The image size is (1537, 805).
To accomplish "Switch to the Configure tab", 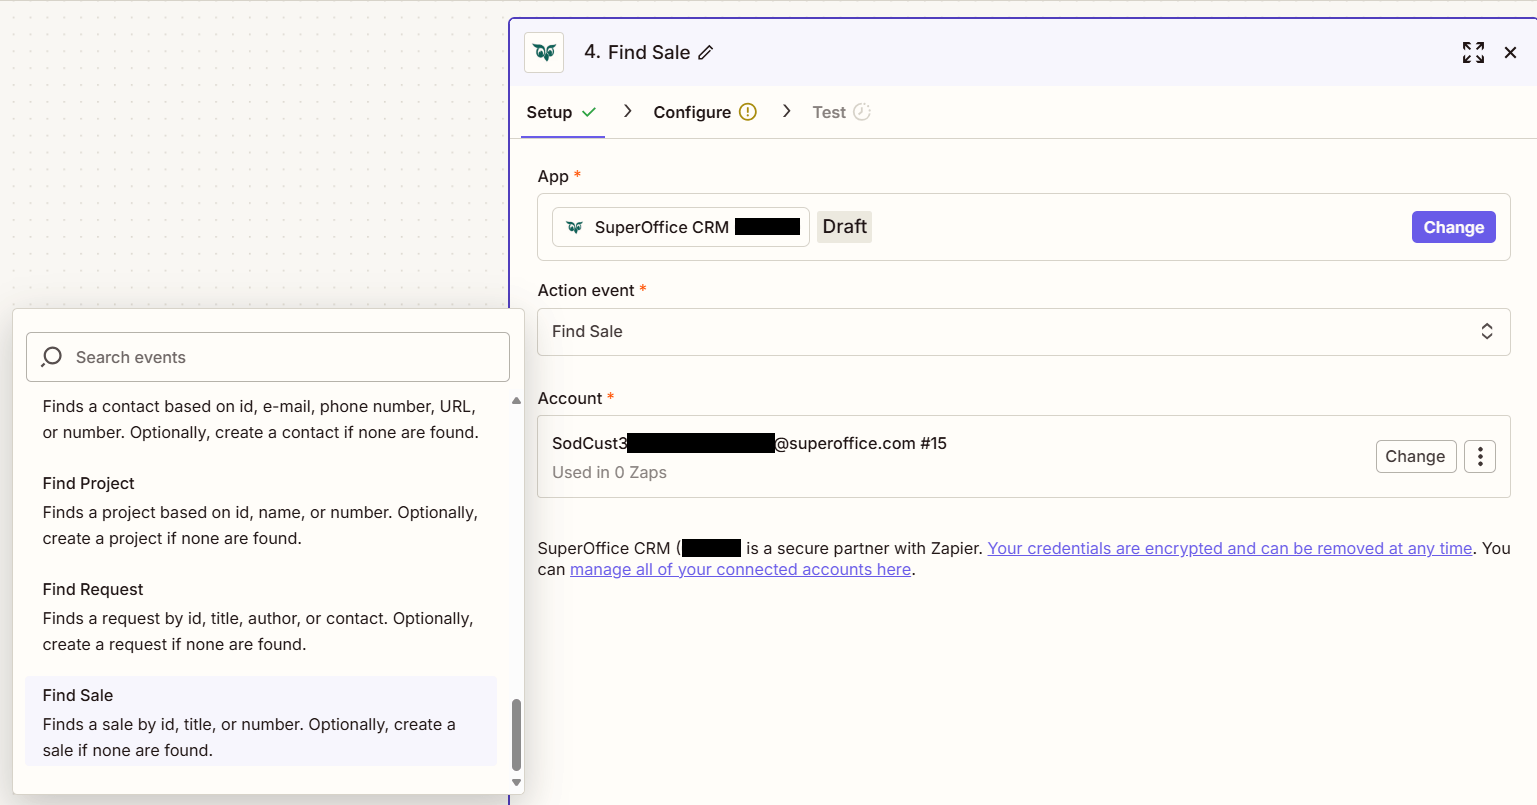I will click(693, 112).
